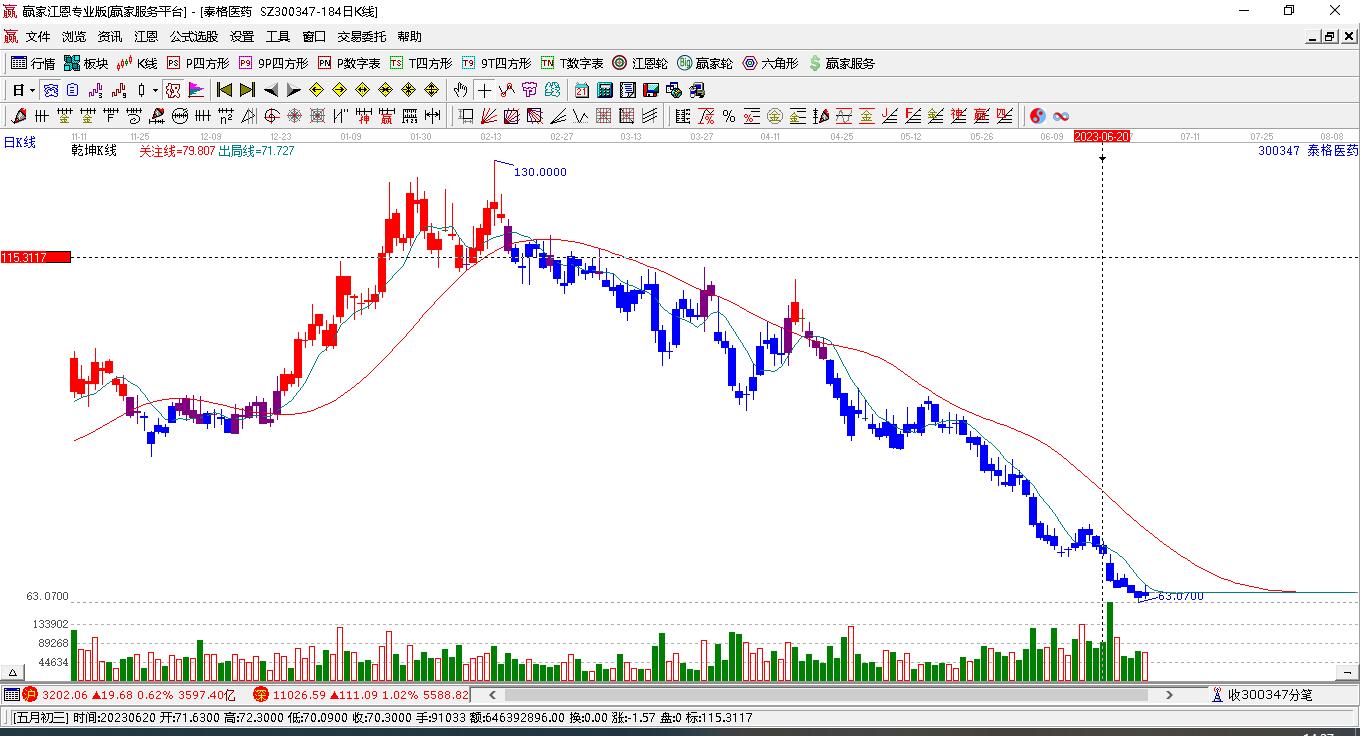Click the 日K线 label

(19, 143)
